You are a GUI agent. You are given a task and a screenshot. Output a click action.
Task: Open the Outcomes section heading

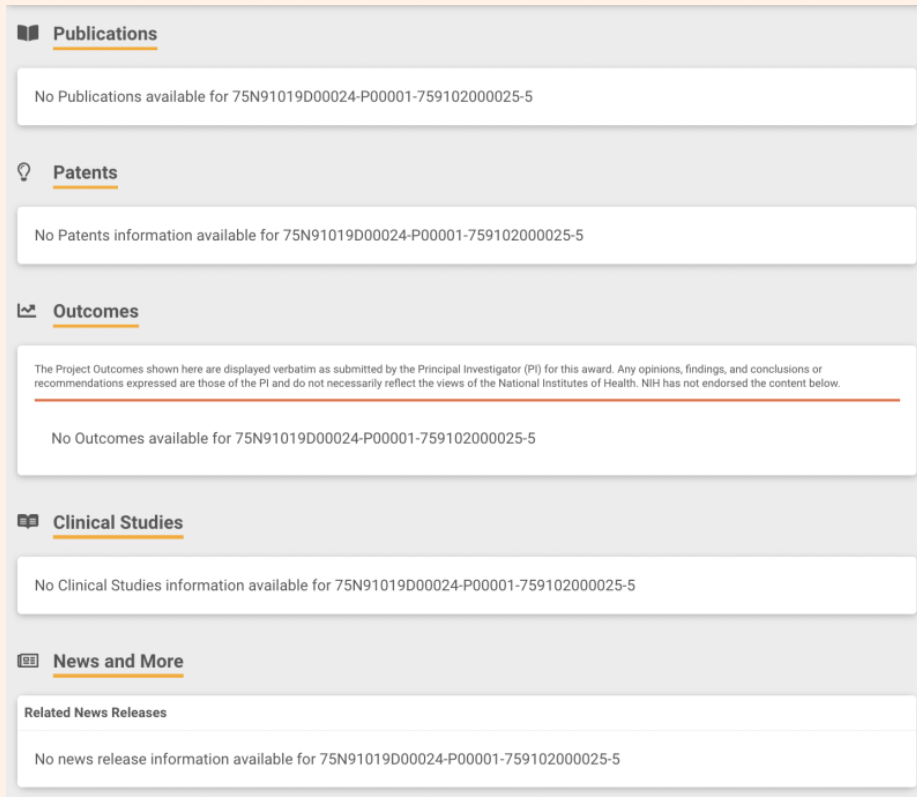click(95, 312)
